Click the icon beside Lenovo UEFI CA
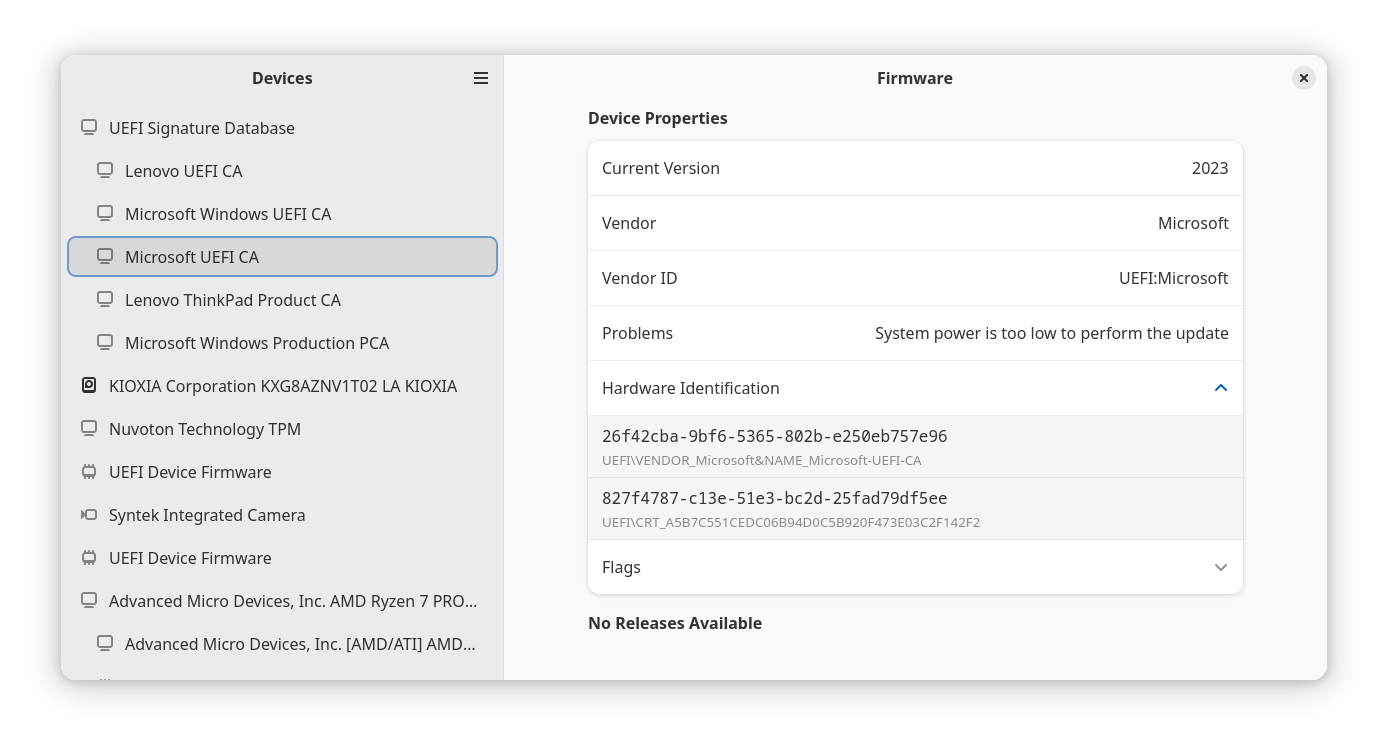The height and width of the screenshot is (747, 1388). point(105,171)
